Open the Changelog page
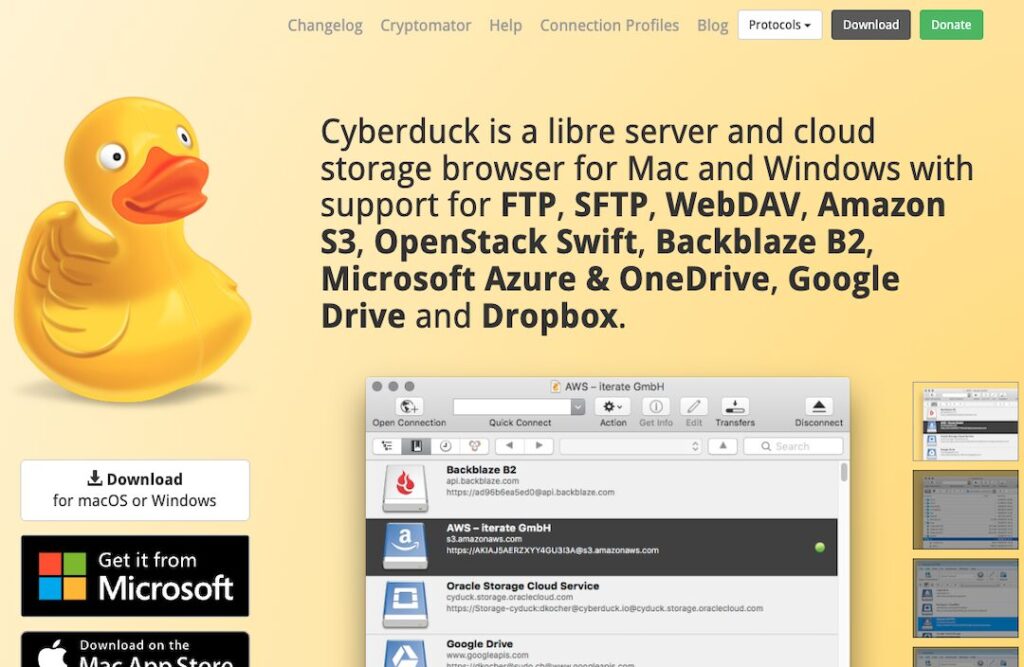 pyautogui.click(x=325, y=25)
